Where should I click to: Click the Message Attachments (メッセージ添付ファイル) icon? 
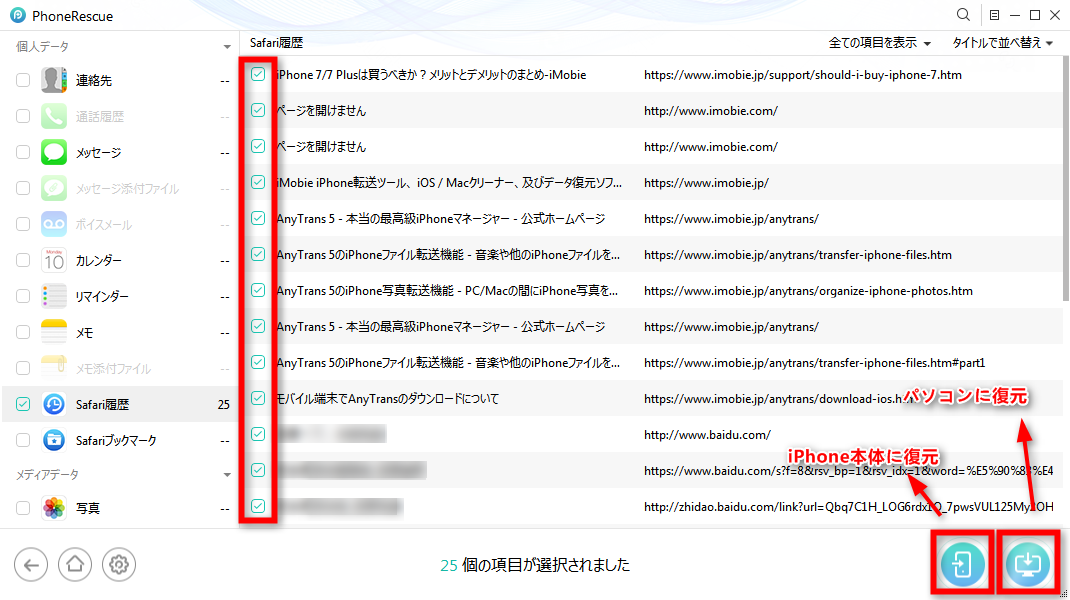(54, 188)
